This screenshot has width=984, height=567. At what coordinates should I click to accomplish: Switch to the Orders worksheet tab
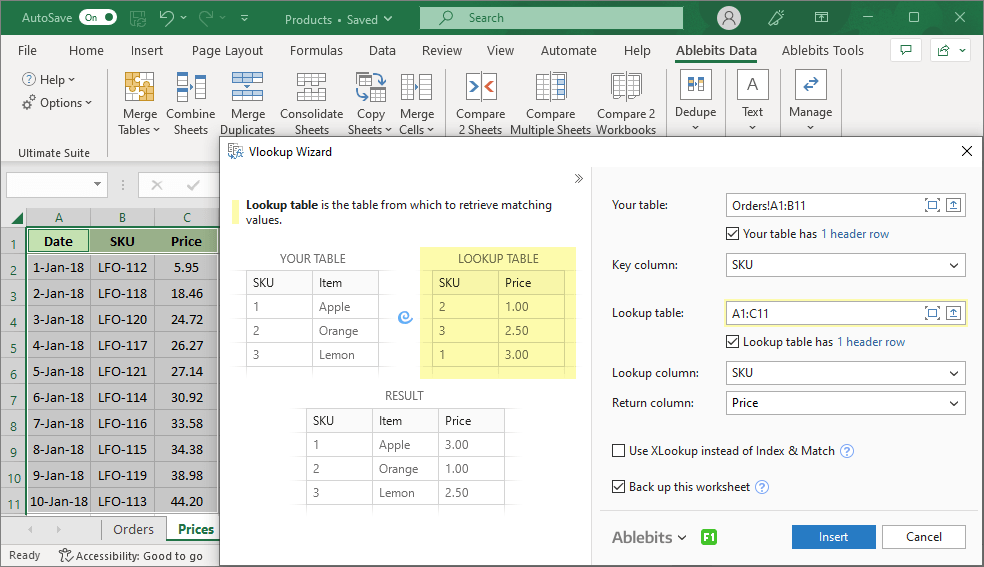[x=133, y=529]
